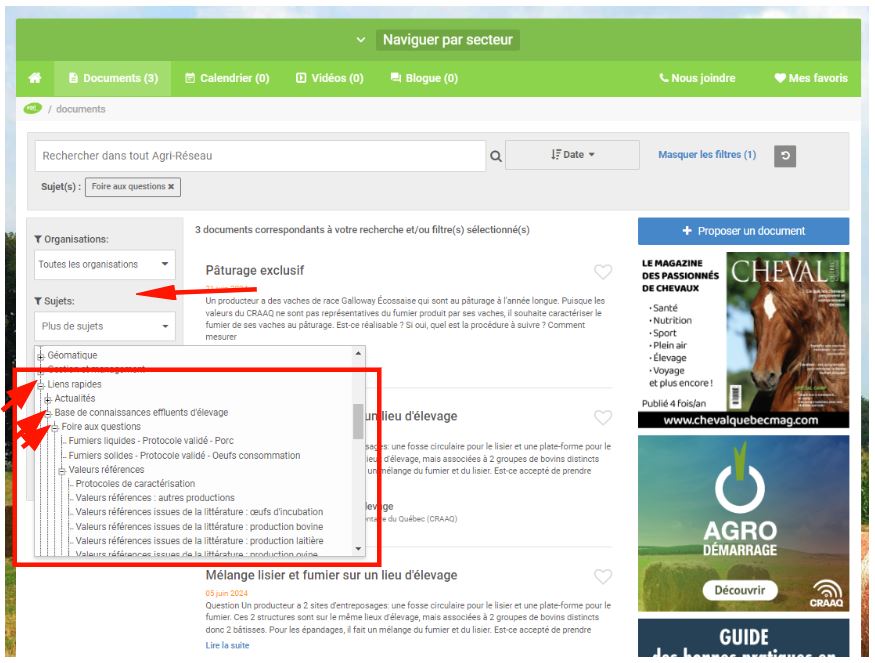
Task: Click heart icon on second document result
Action: point(603,417)
